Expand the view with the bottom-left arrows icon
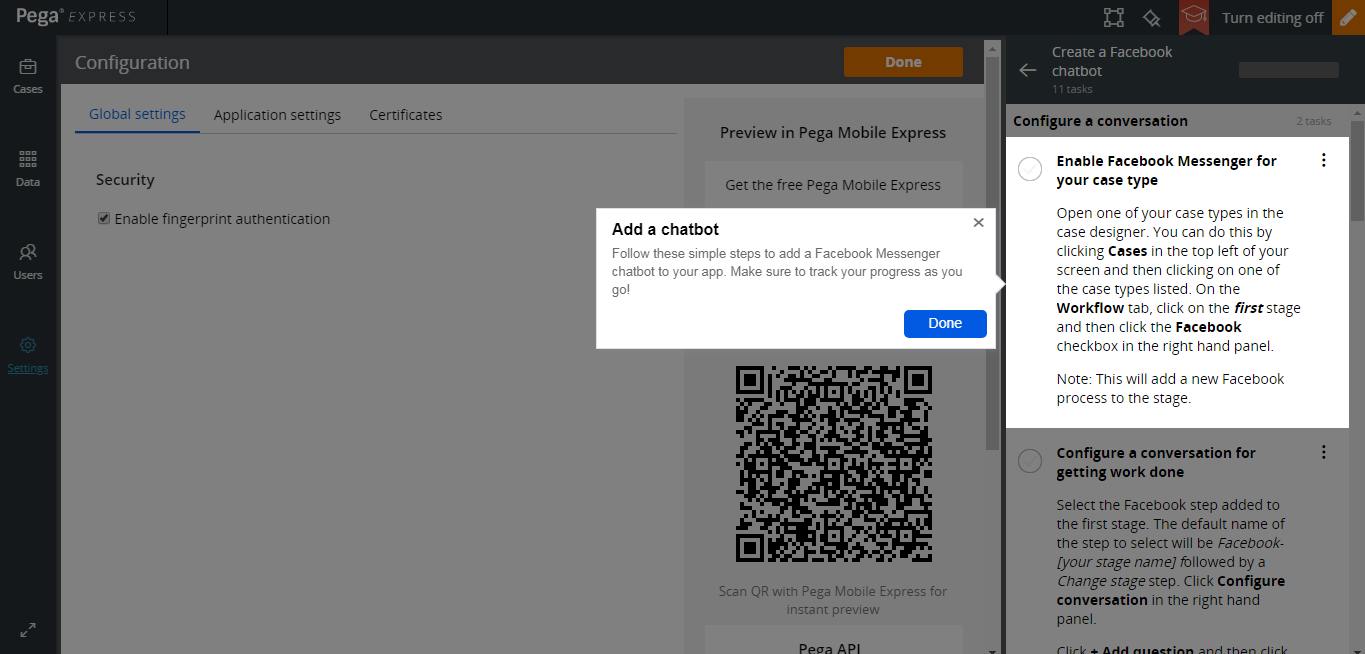1365x654 pixels. [x=27, y=630]
